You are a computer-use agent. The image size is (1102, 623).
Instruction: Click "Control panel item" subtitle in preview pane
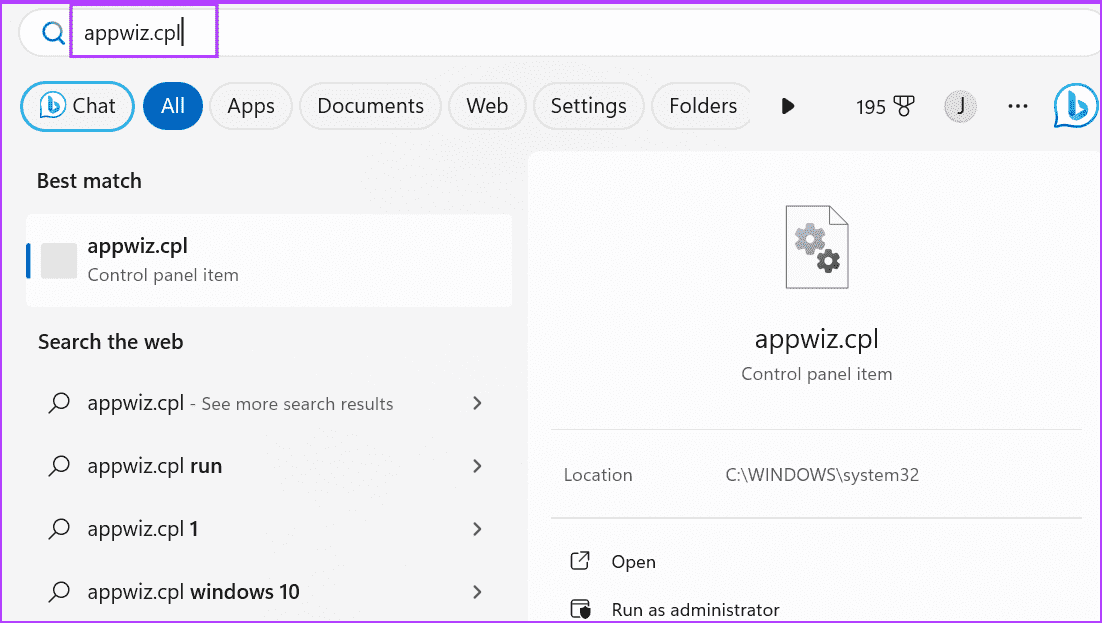817,374
